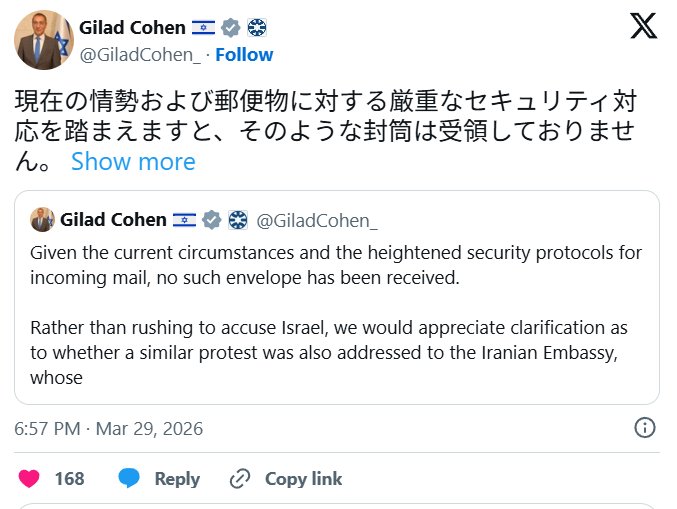677x509 pixels.
Task: Click Gilad Cohen's profile avatar
Action: (x=45, y=40)
